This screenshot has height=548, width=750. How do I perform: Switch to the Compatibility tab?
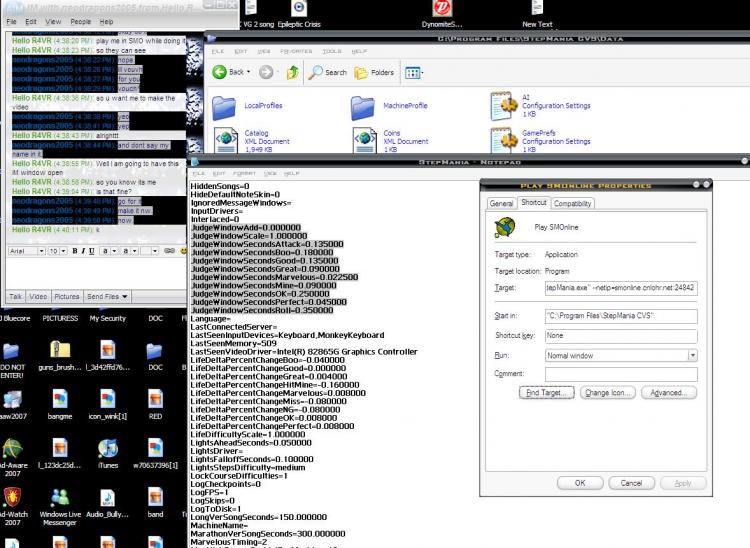[x=573, y=203]
